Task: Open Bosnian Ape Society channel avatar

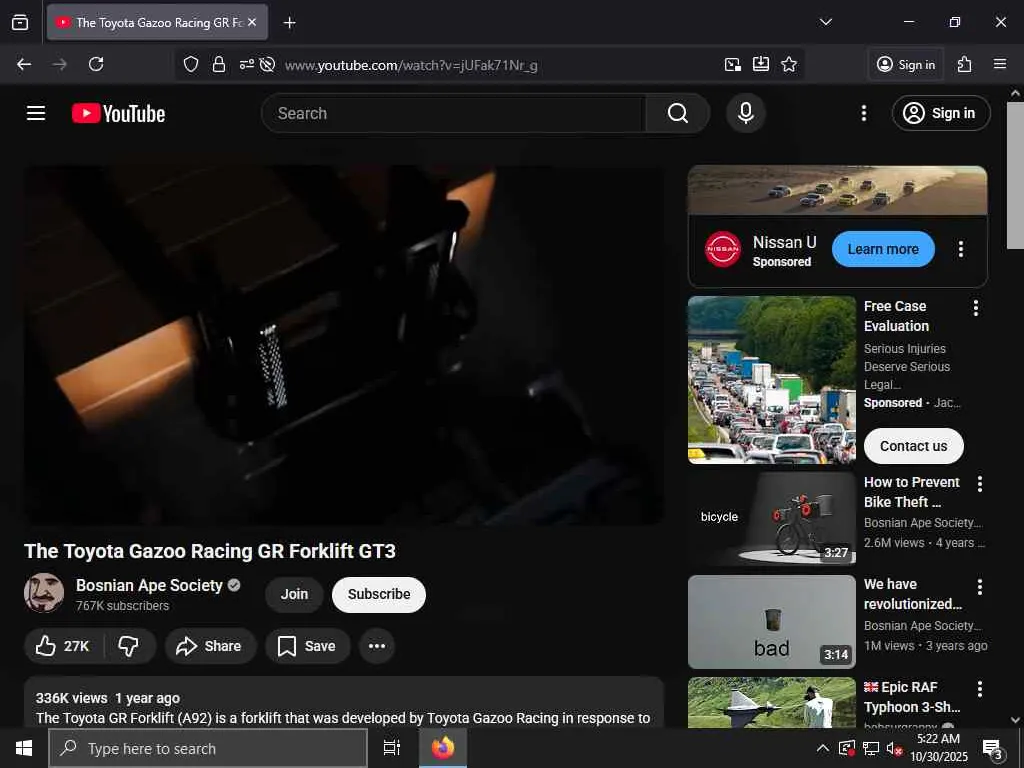Action: (x=44, y=593)
